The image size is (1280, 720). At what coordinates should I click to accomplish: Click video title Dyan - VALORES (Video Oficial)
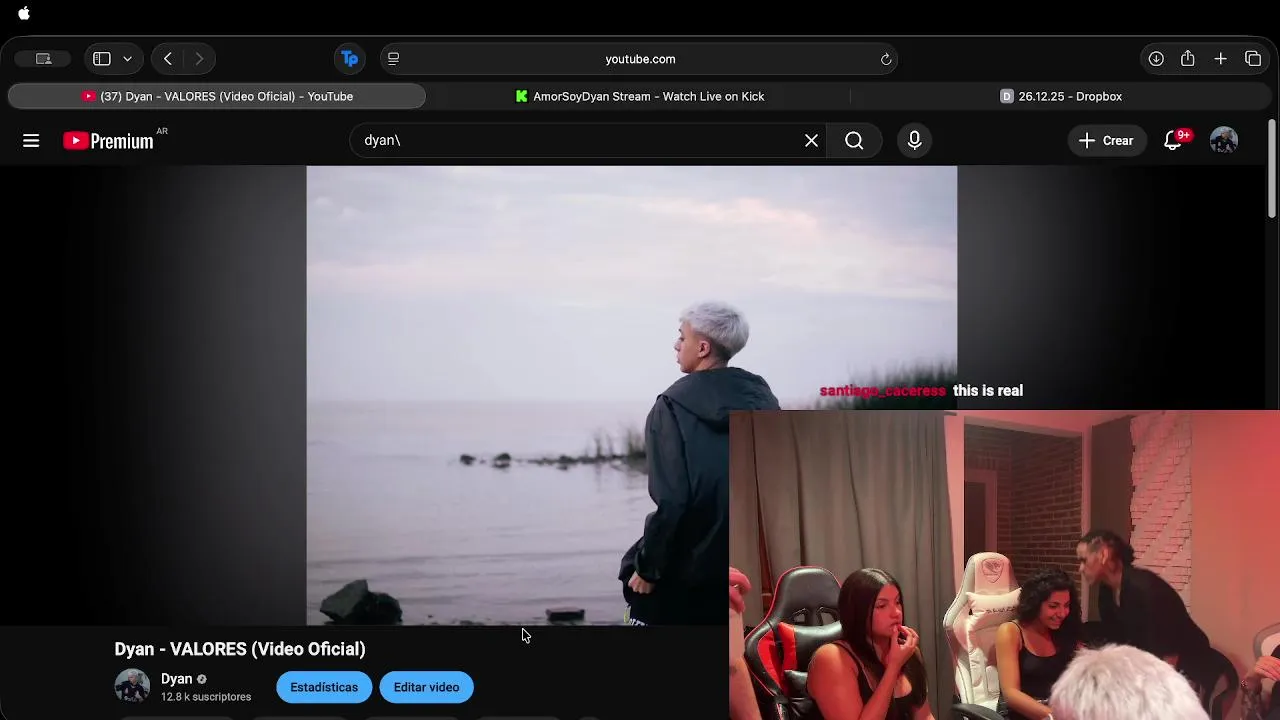pyautogui.click(x=240, y=649)
